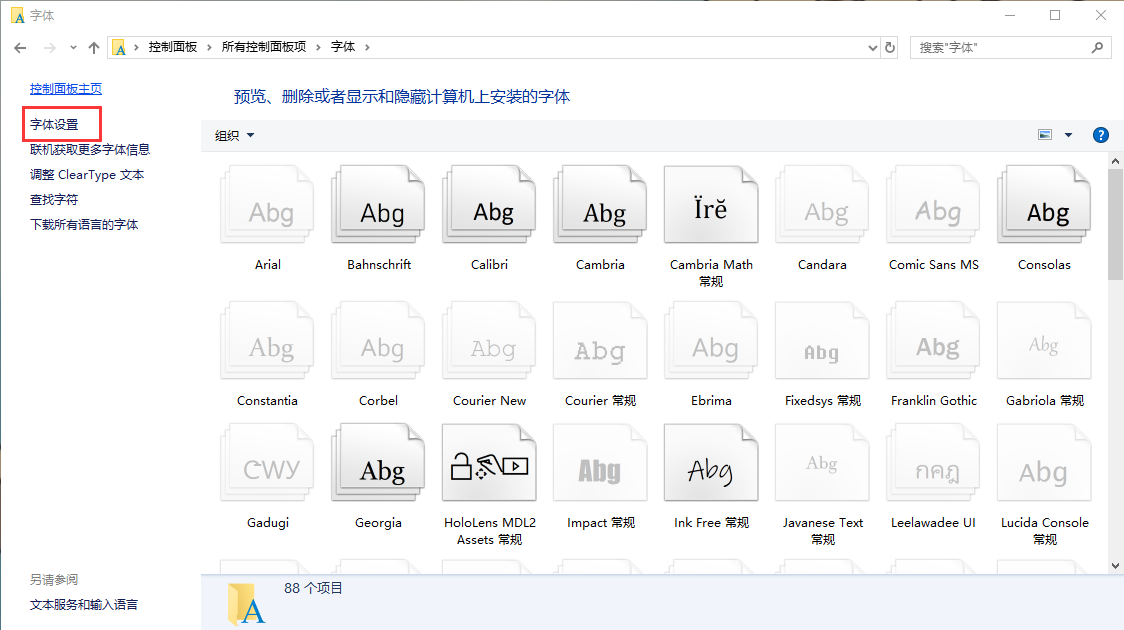Click 控制面板 breadcrumb segment
Viewport: 1124px width, 630px height.
[173, 47]
